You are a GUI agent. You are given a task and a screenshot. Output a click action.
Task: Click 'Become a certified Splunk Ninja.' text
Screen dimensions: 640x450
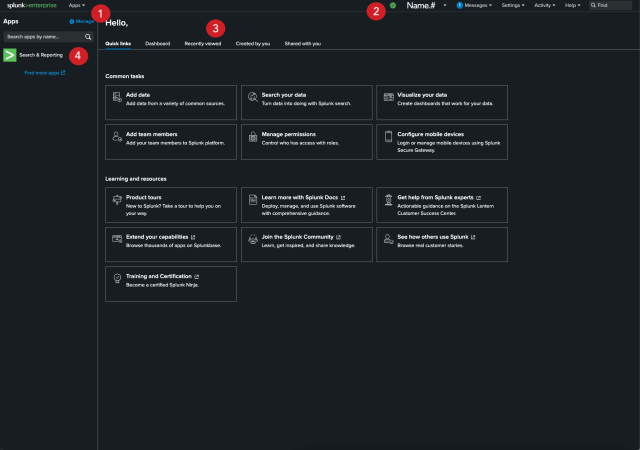162,285
